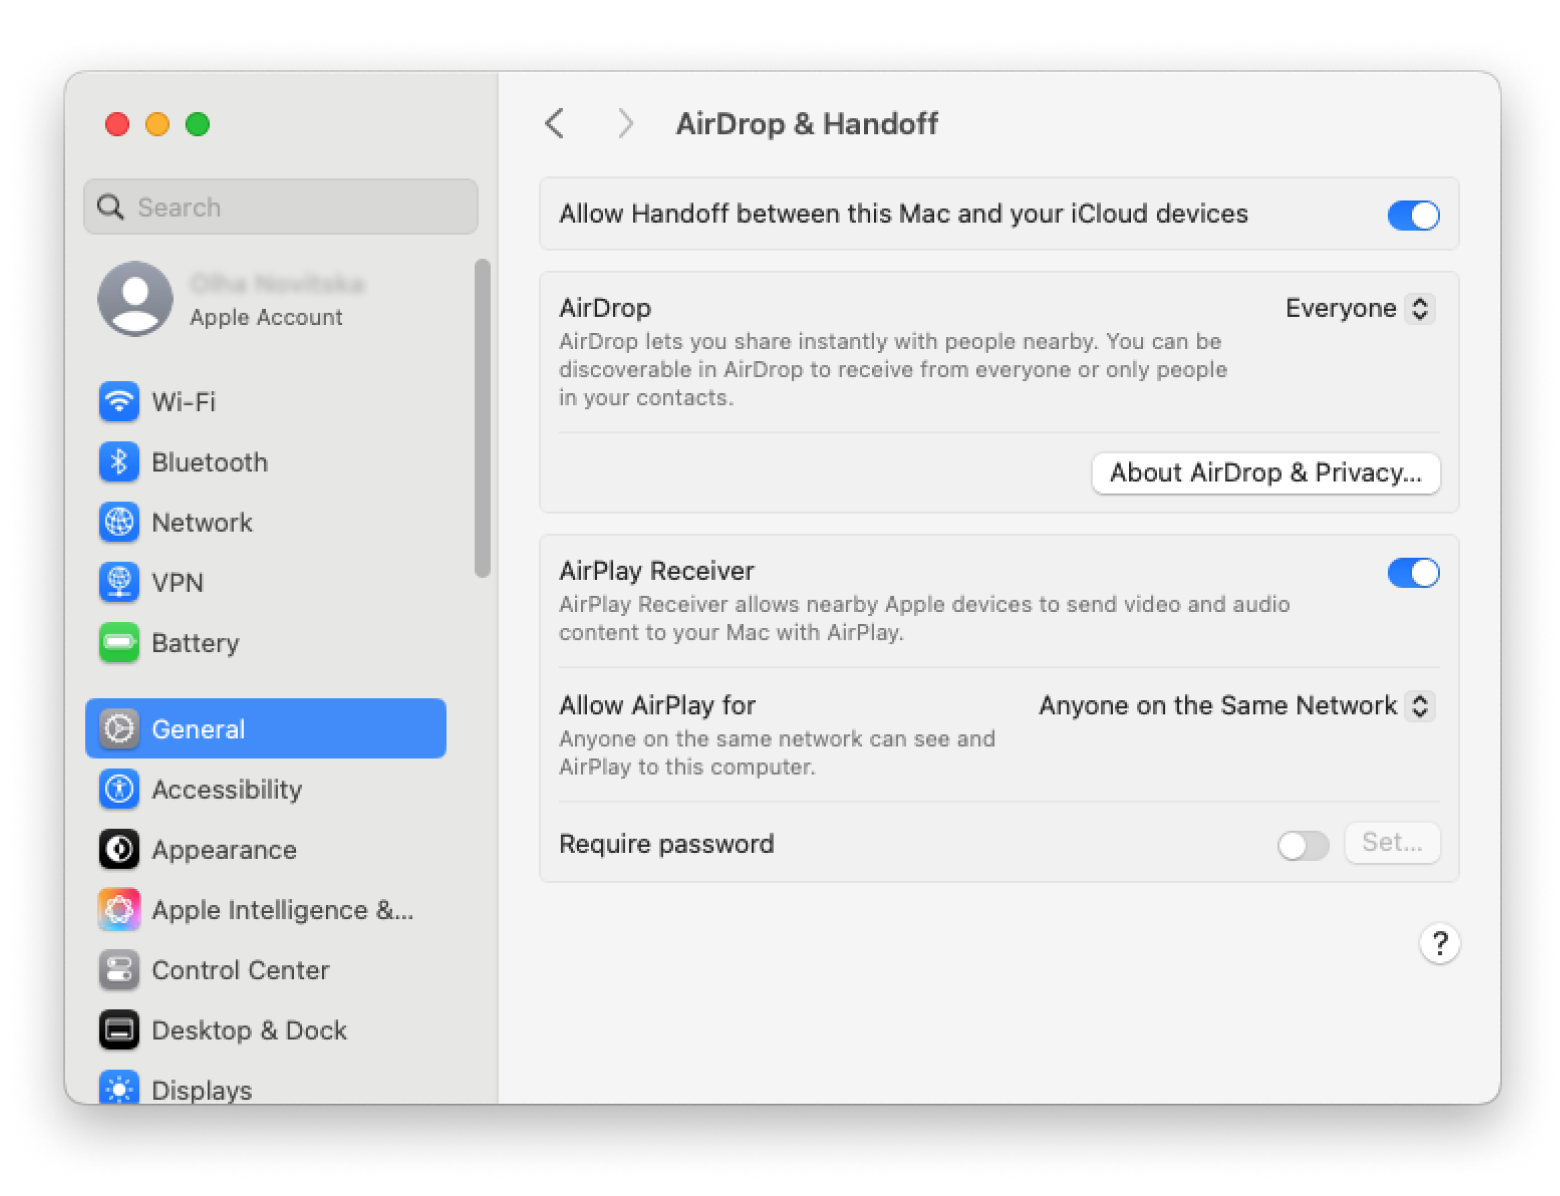The image size is (1560, 1196).
Task: Click the sidebar scrollbar
Action: [x=482, y=418]
